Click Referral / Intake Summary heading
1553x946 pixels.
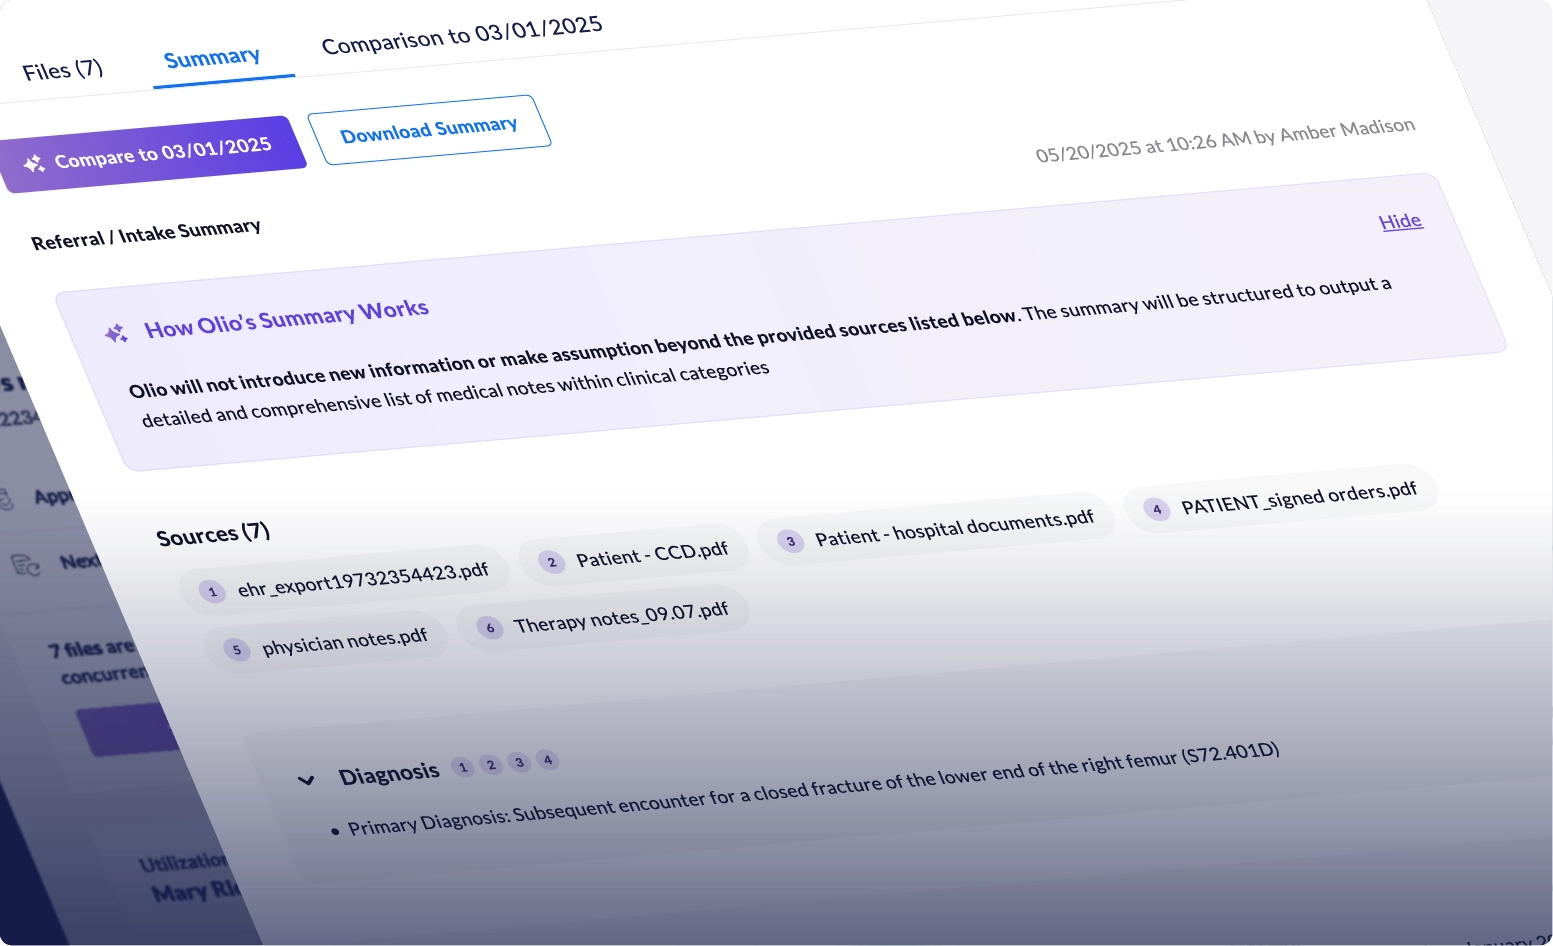(x=146, y=235)
